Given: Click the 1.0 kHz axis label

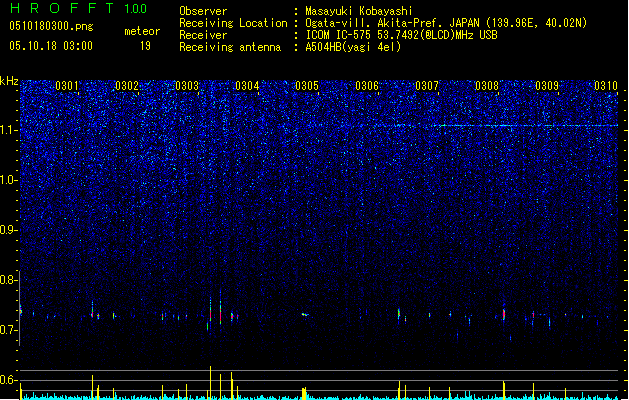Looking at the screenshot, I should click(x=9, y=180).
